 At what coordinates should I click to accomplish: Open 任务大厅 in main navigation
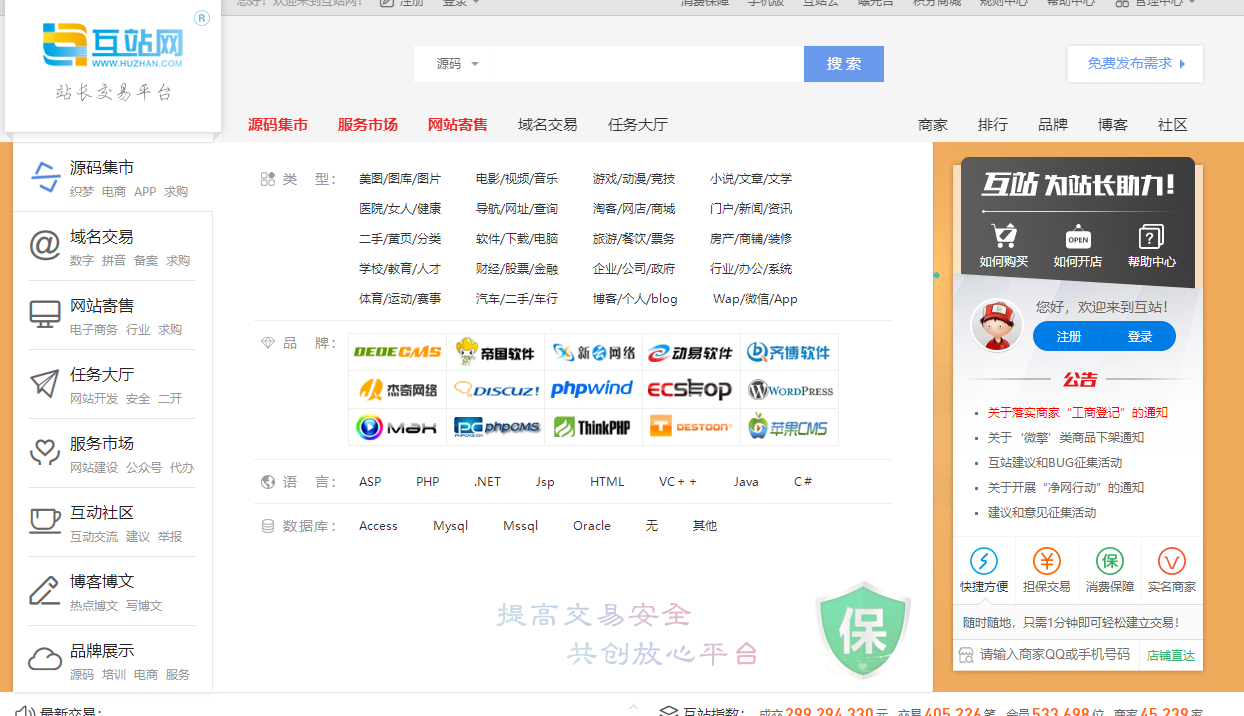(x=638, y=125)
